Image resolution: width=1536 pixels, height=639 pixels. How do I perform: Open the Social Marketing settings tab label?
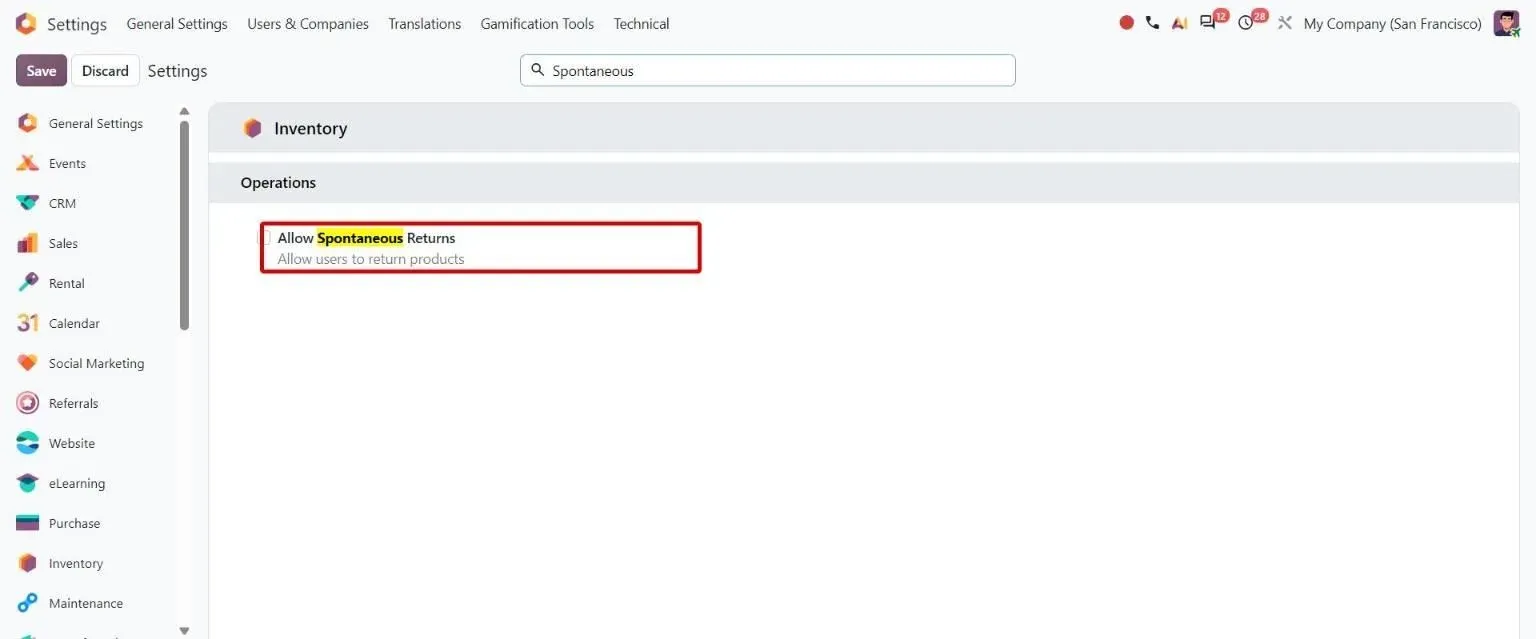(96, 363)
